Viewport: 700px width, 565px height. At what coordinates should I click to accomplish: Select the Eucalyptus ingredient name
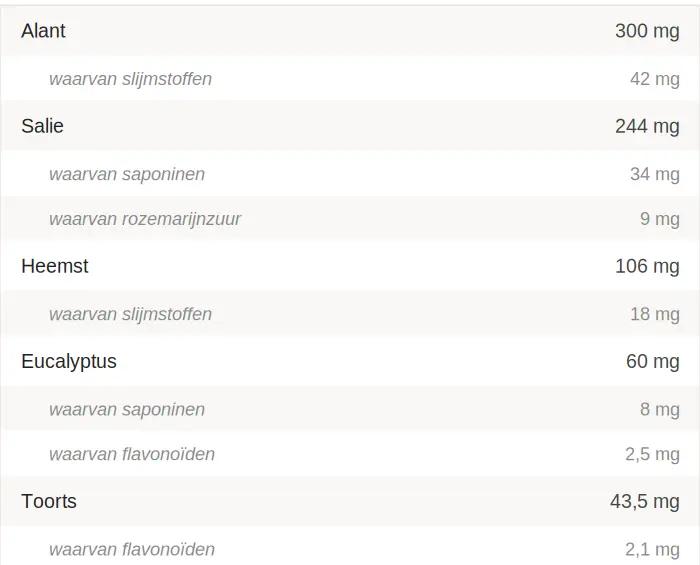pyautogui.click(x=69, y=361)
